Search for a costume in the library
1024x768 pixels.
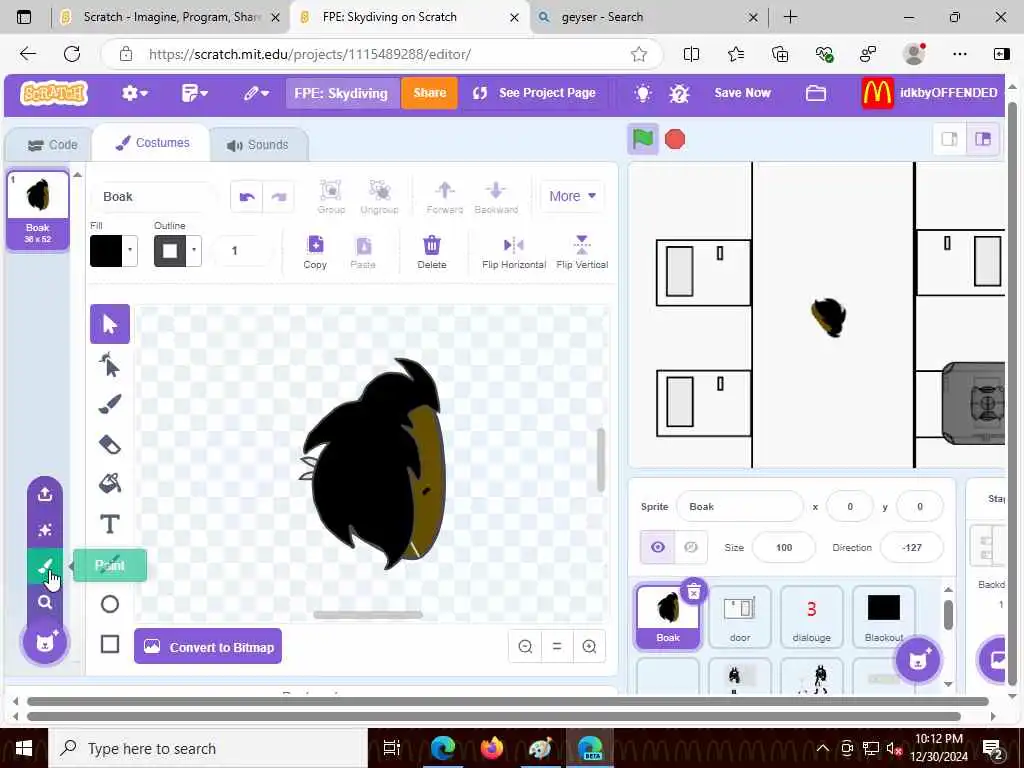[45, 602]
